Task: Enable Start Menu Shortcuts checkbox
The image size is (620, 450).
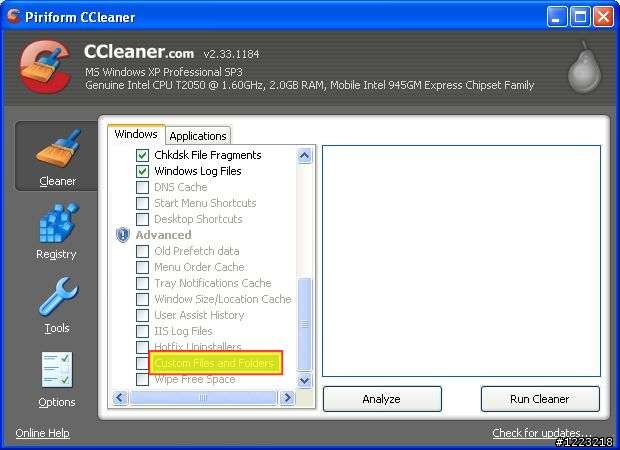Action: click(x=142, y=203)
